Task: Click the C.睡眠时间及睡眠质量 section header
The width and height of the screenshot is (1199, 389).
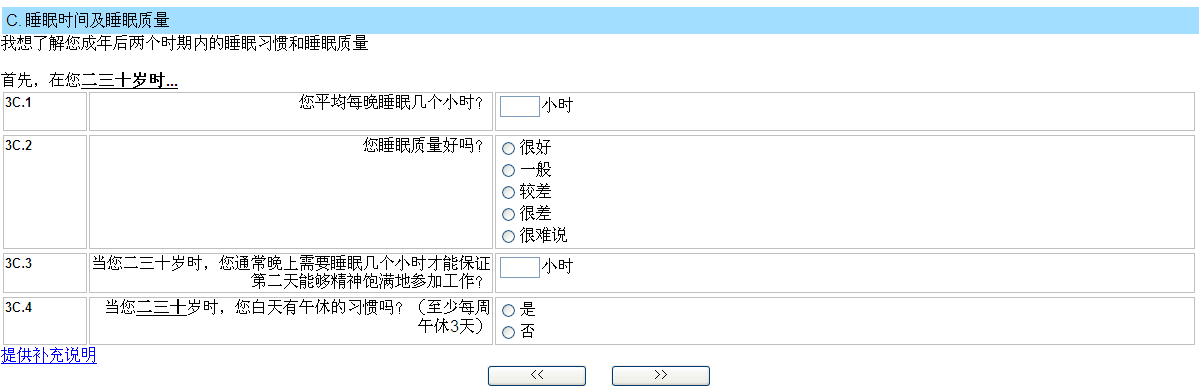Action: (x=600, y=21)
